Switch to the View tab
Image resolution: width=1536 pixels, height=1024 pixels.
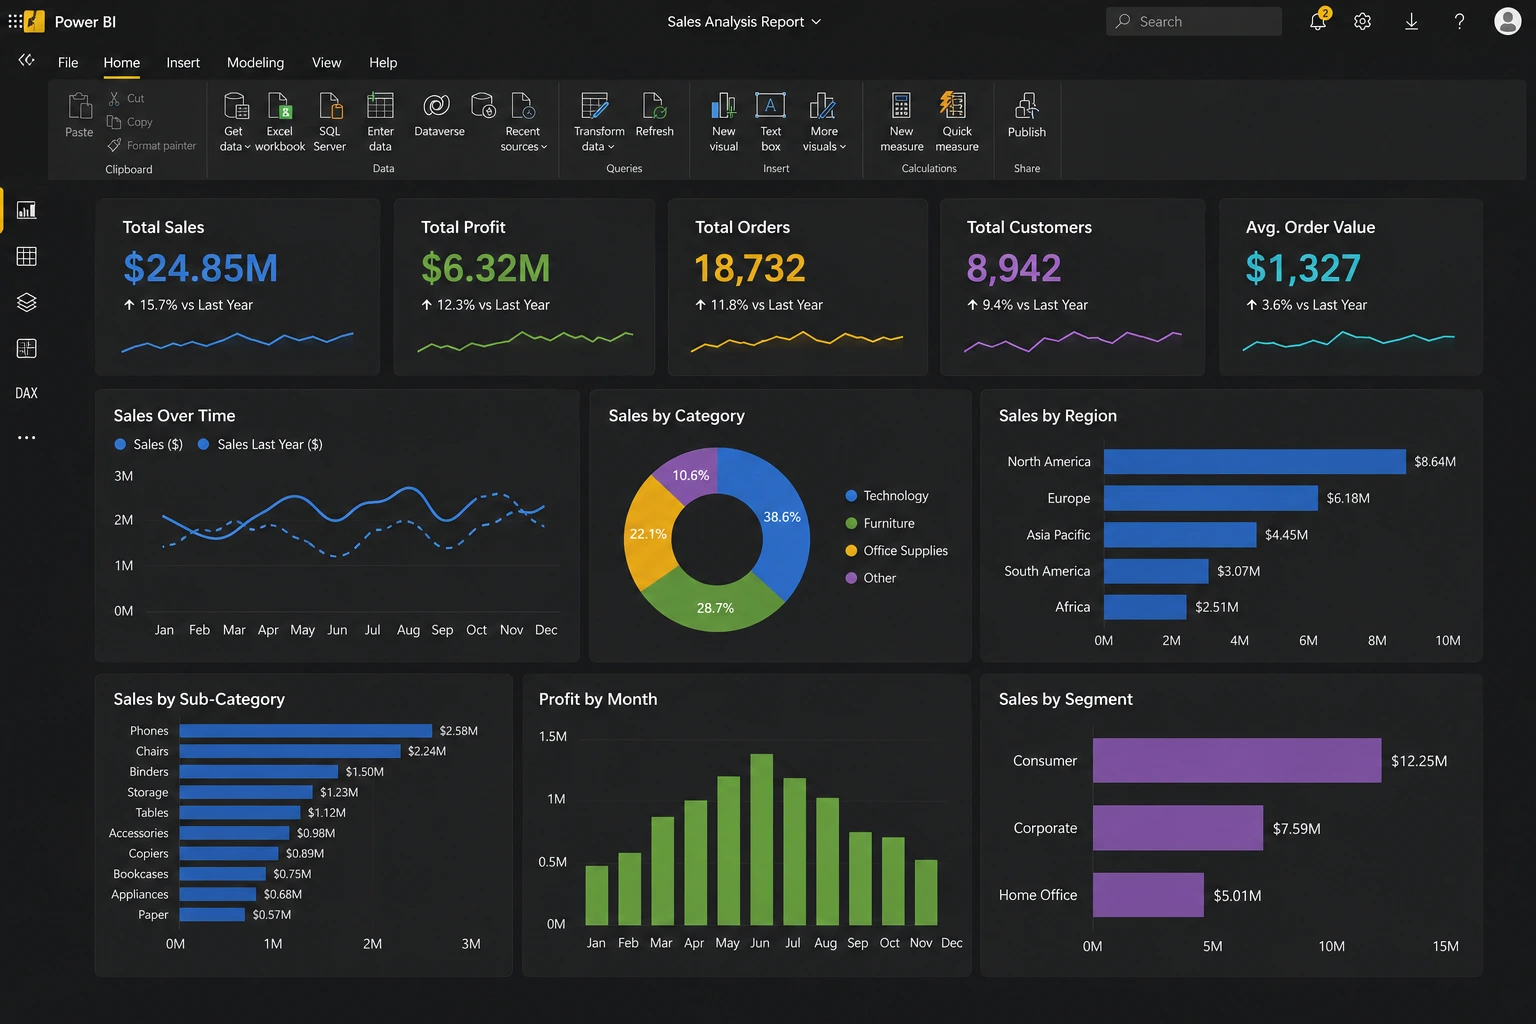point(326,62)
